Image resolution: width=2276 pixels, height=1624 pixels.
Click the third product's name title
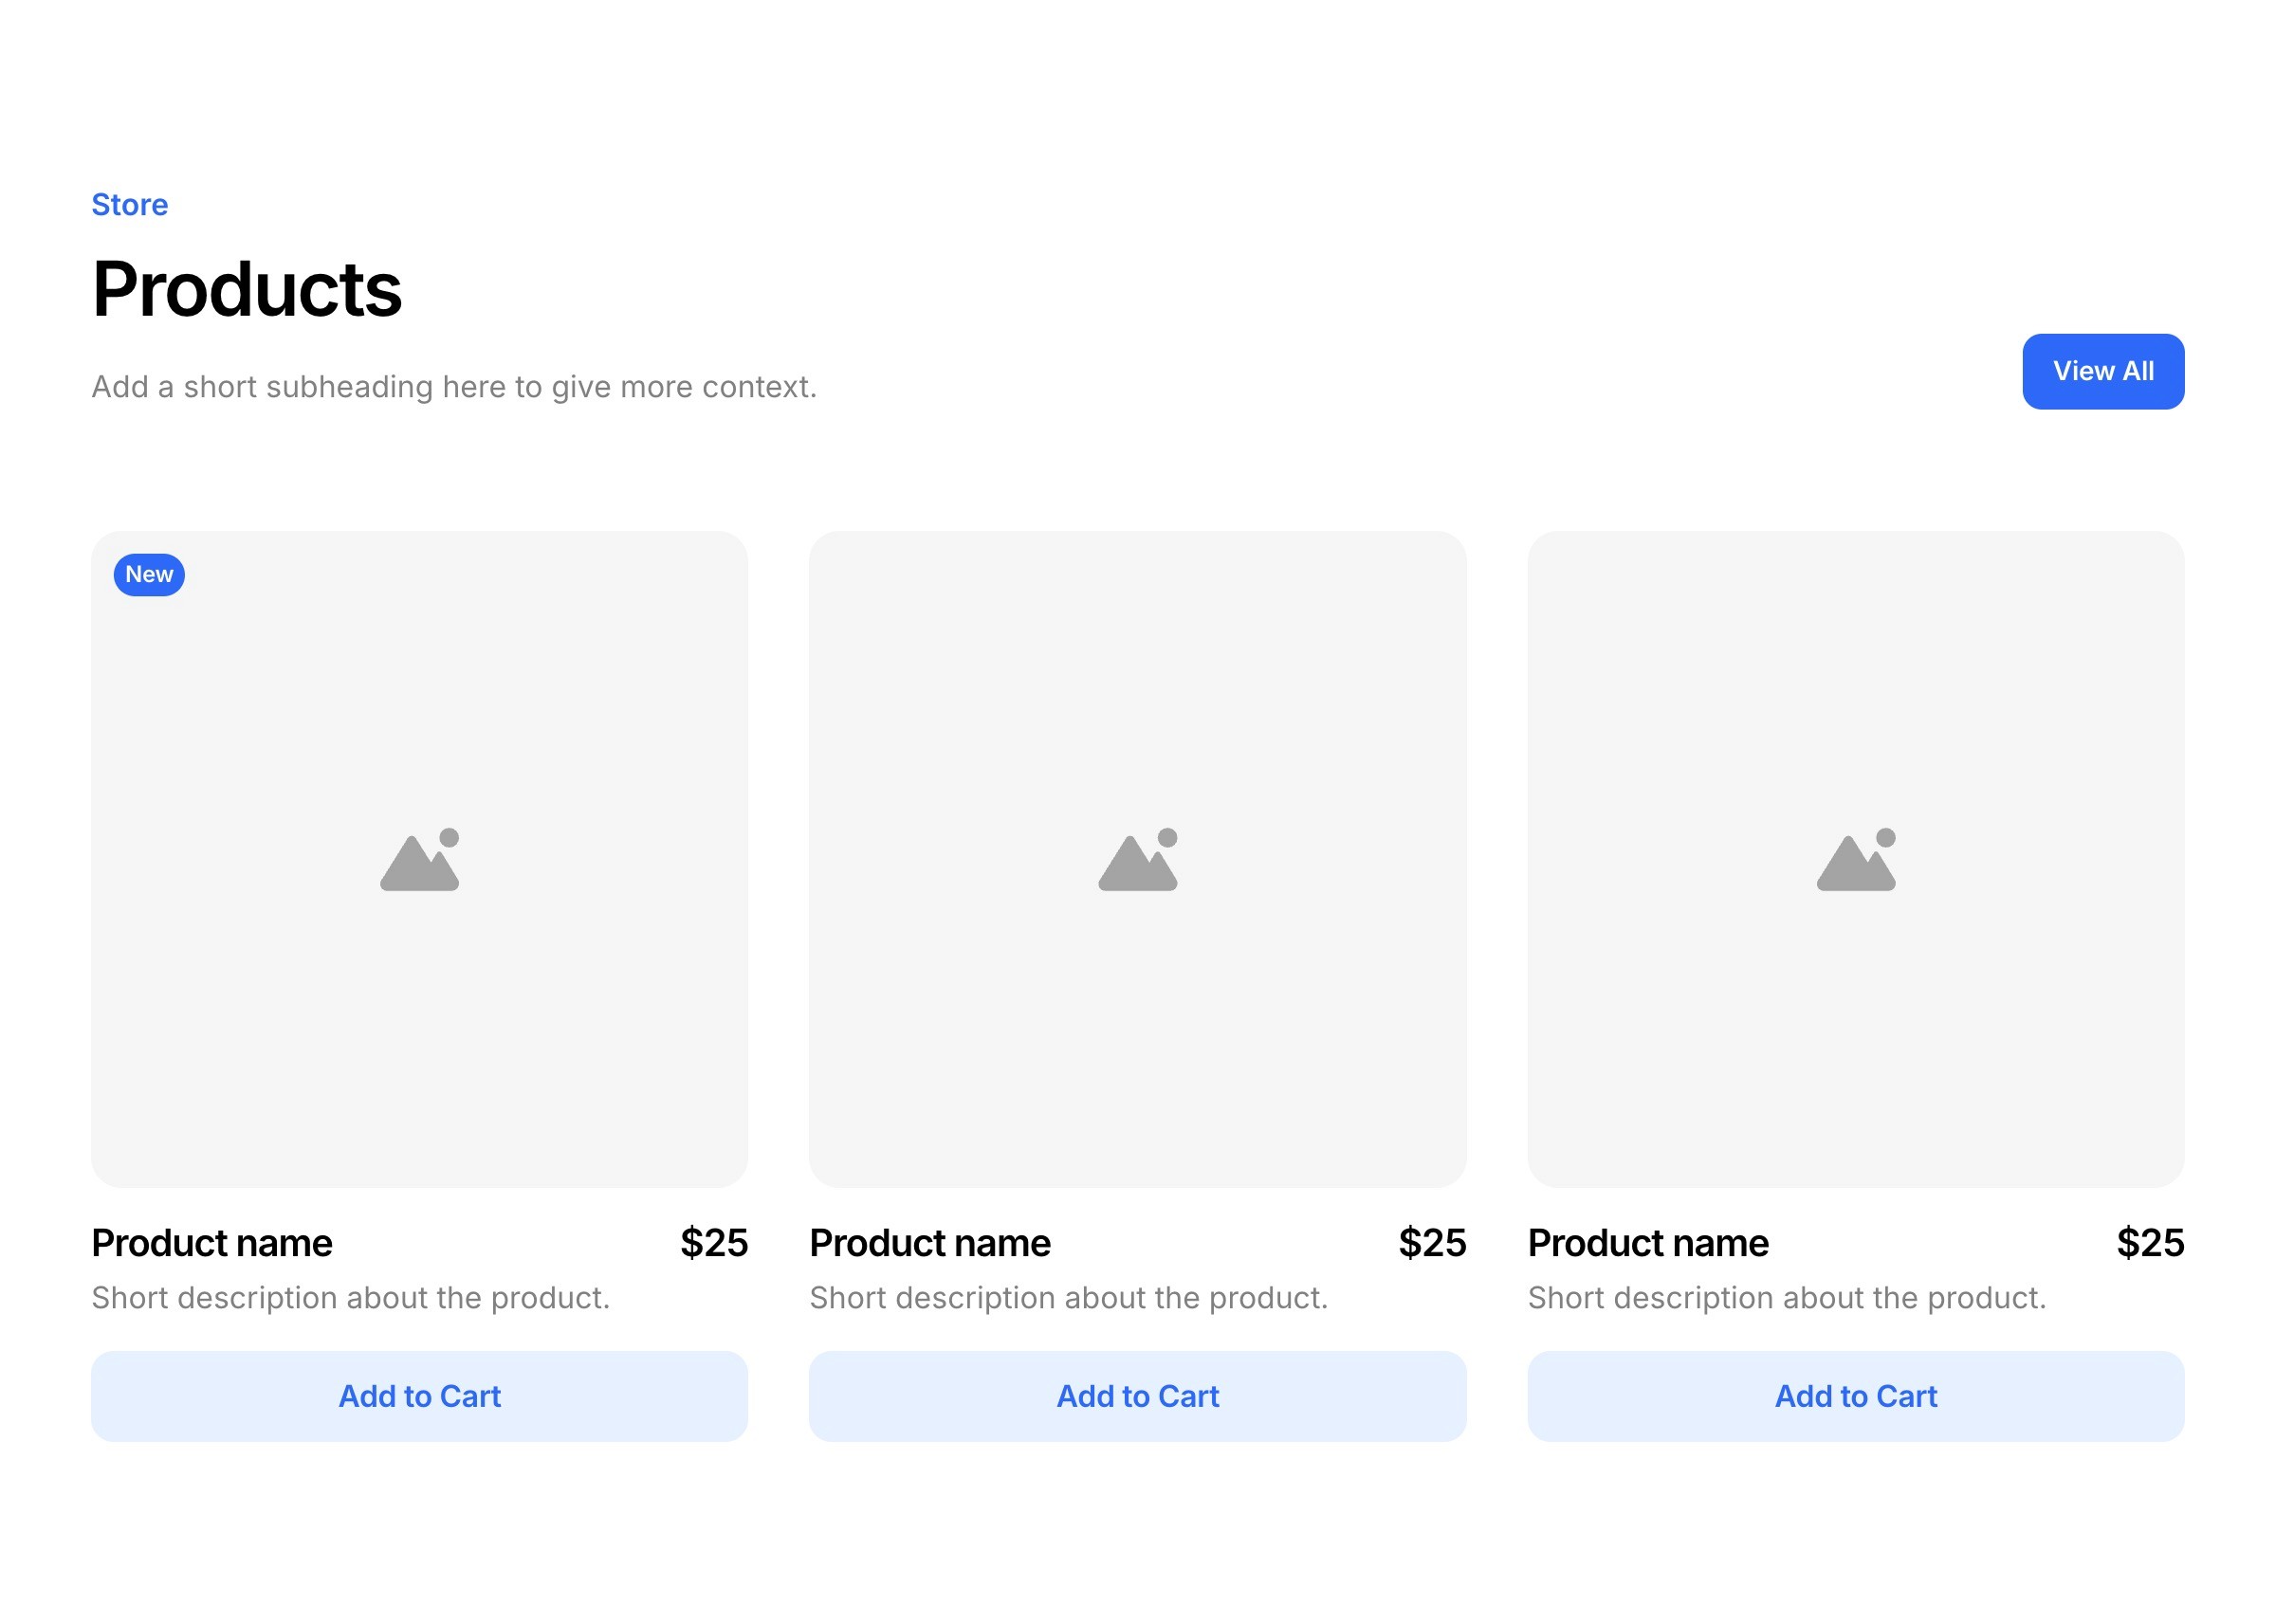coord(1648,1243)
